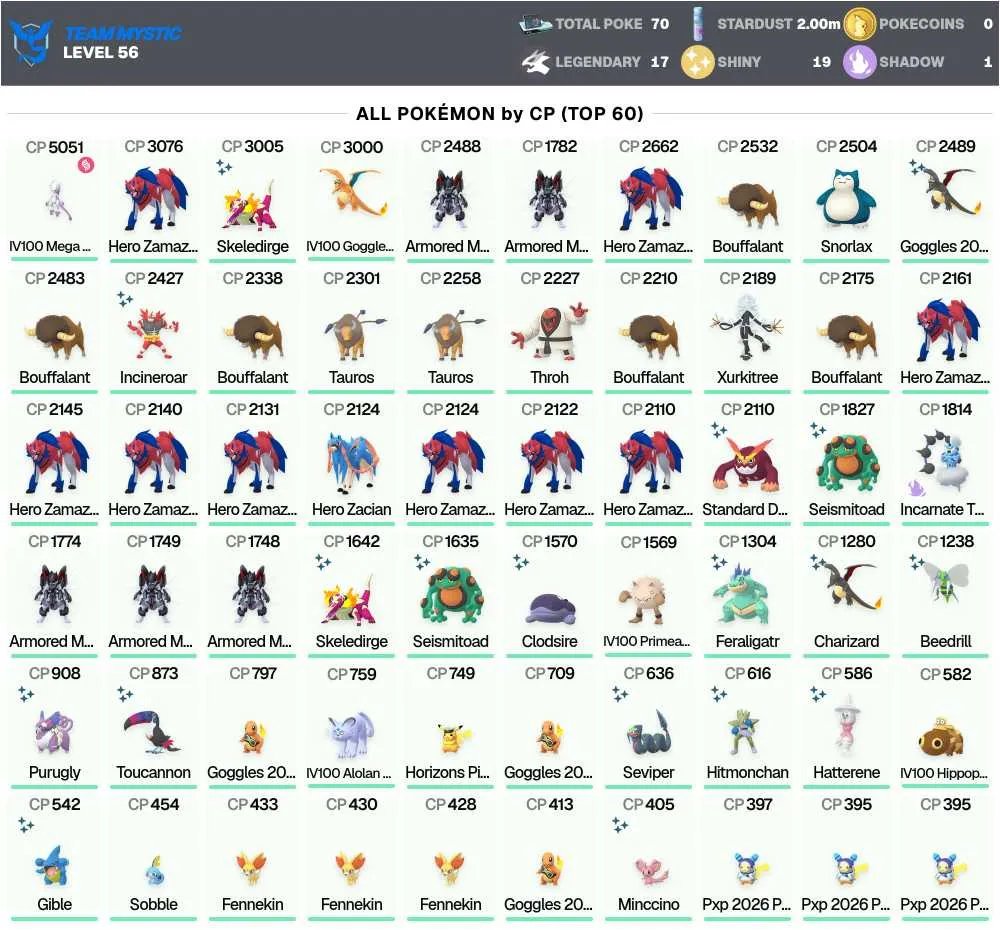
Task: Click the "Minccino" name label
Action: pyautogui.click(x=649, y=904)
